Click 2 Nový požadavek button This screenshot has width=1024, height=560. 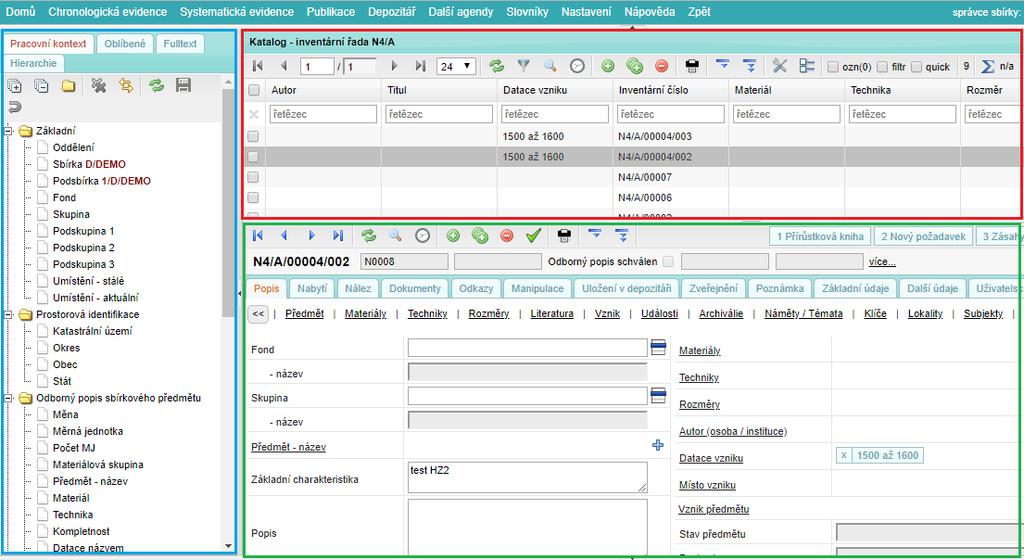tap(923, 236)
